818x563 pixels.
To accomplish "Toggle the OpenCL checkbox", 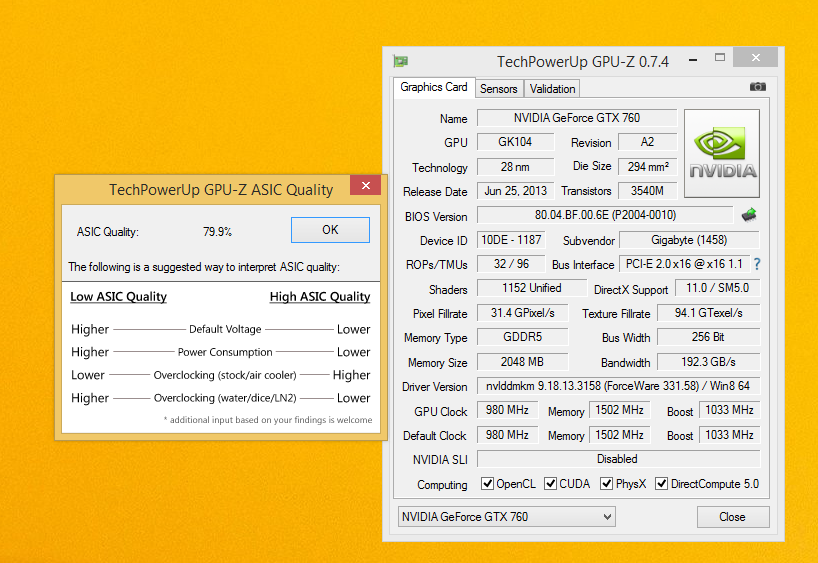I will point(487,484).
